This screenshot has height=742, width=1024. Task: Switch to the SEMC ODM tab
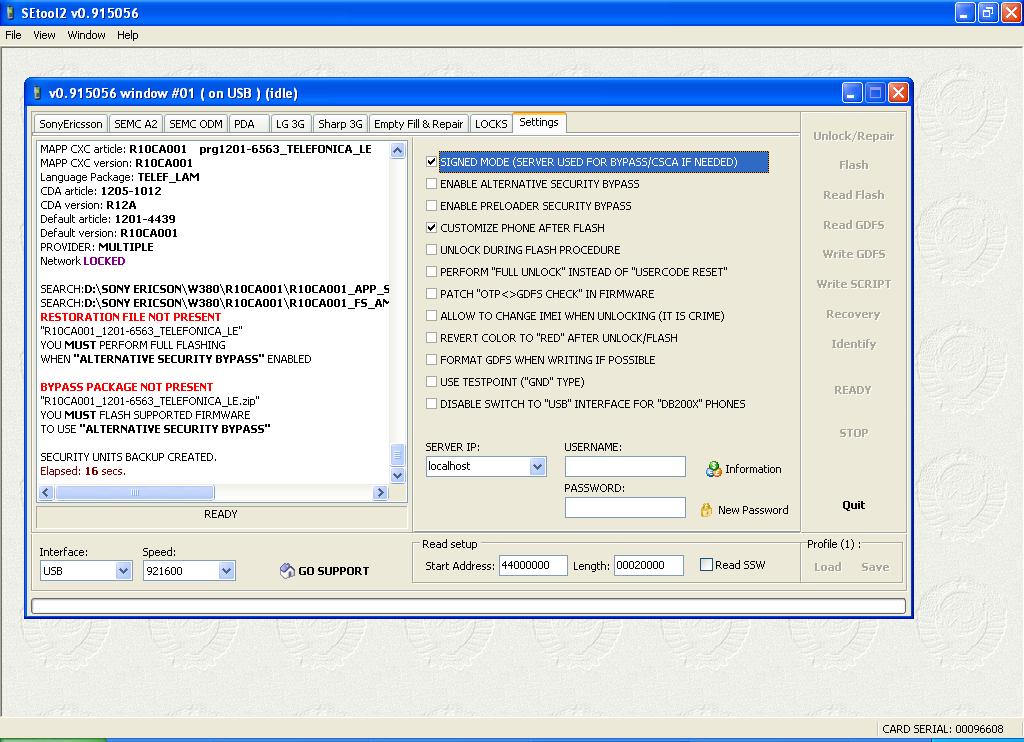196,124
